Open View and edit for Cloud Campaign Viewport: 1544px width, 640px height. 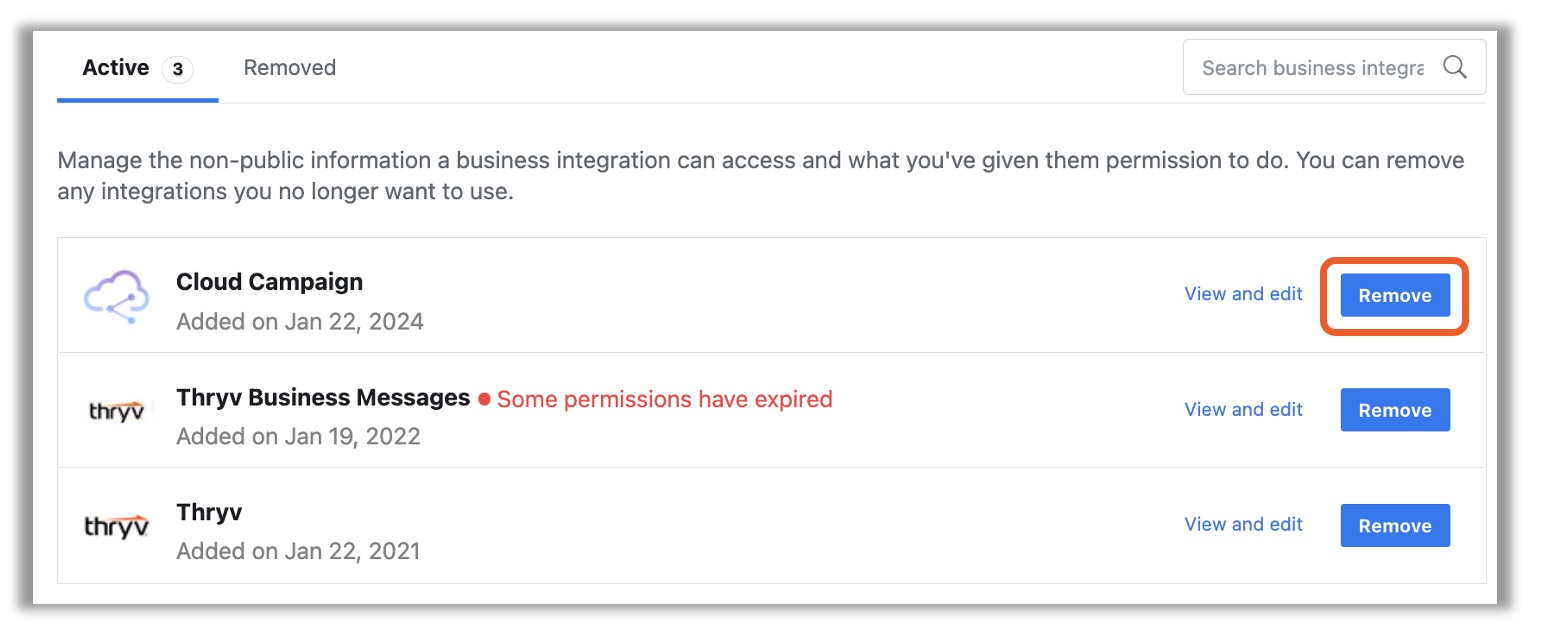1243,294
